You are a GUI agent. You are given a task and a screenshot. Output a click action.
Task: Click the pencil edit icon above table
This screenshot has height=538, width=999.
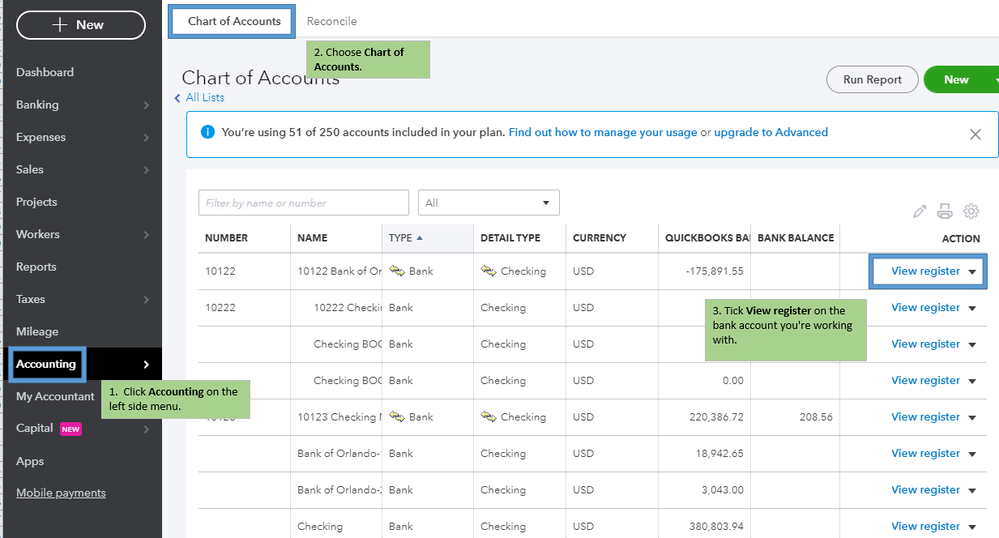(920, 211)
